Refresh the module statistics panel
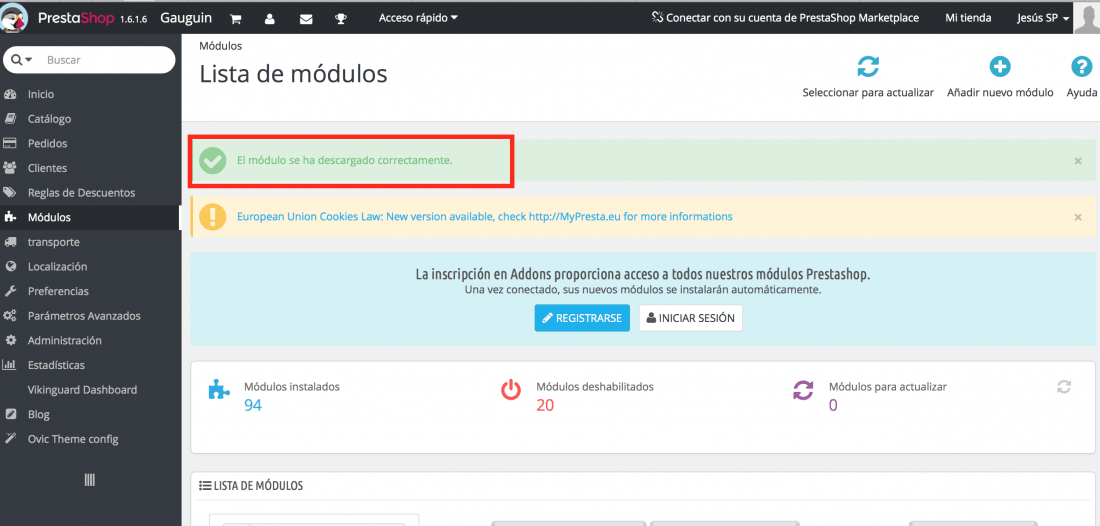The image size is (1100, 526). (1064, 386)
